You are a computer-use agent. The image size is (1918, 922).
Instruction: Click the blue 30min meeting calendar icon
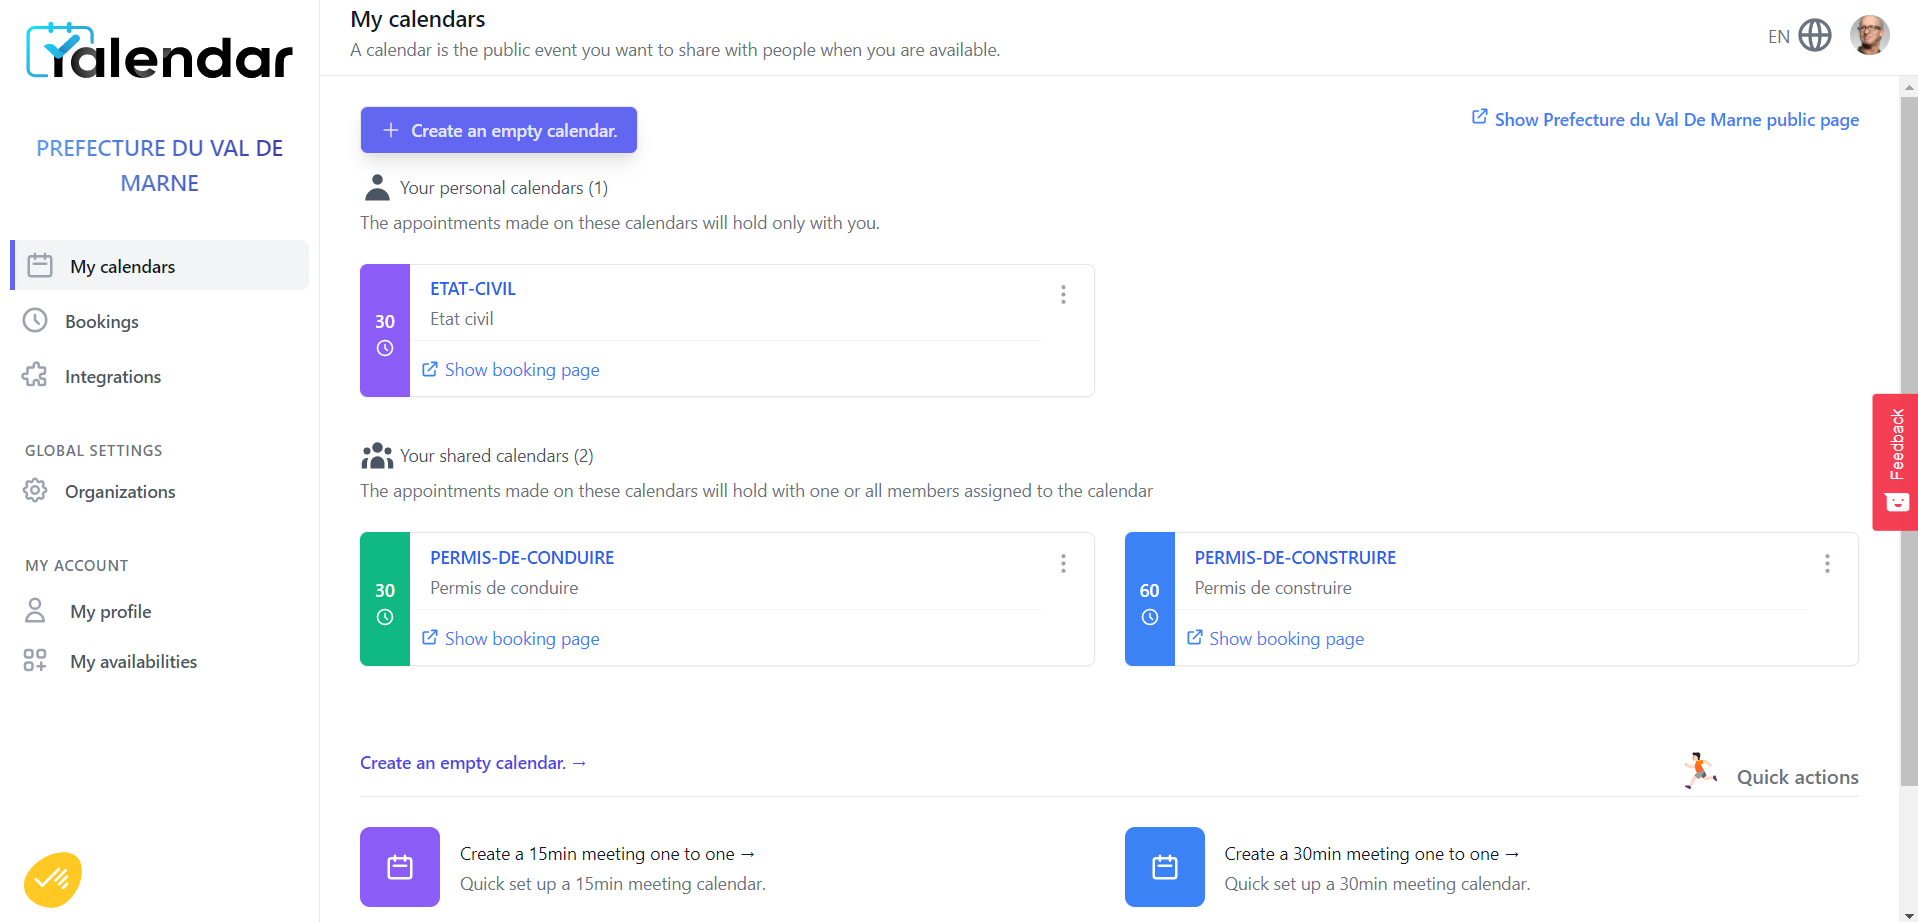click(x=1164, y=867)
